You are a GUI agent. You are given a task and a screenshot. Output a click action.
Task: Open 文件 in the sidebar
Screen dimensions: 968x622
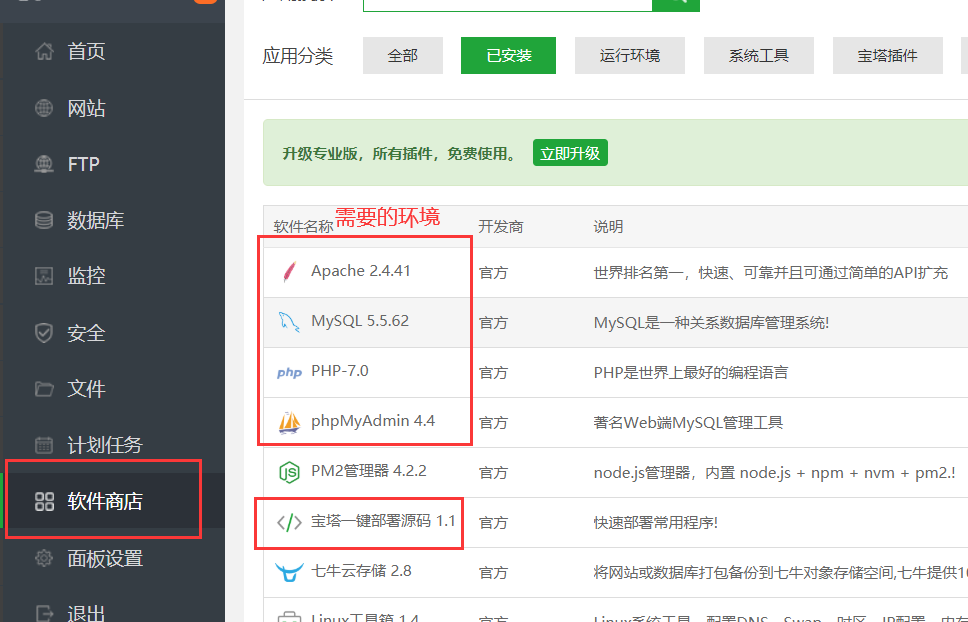[x=86, y=389]
